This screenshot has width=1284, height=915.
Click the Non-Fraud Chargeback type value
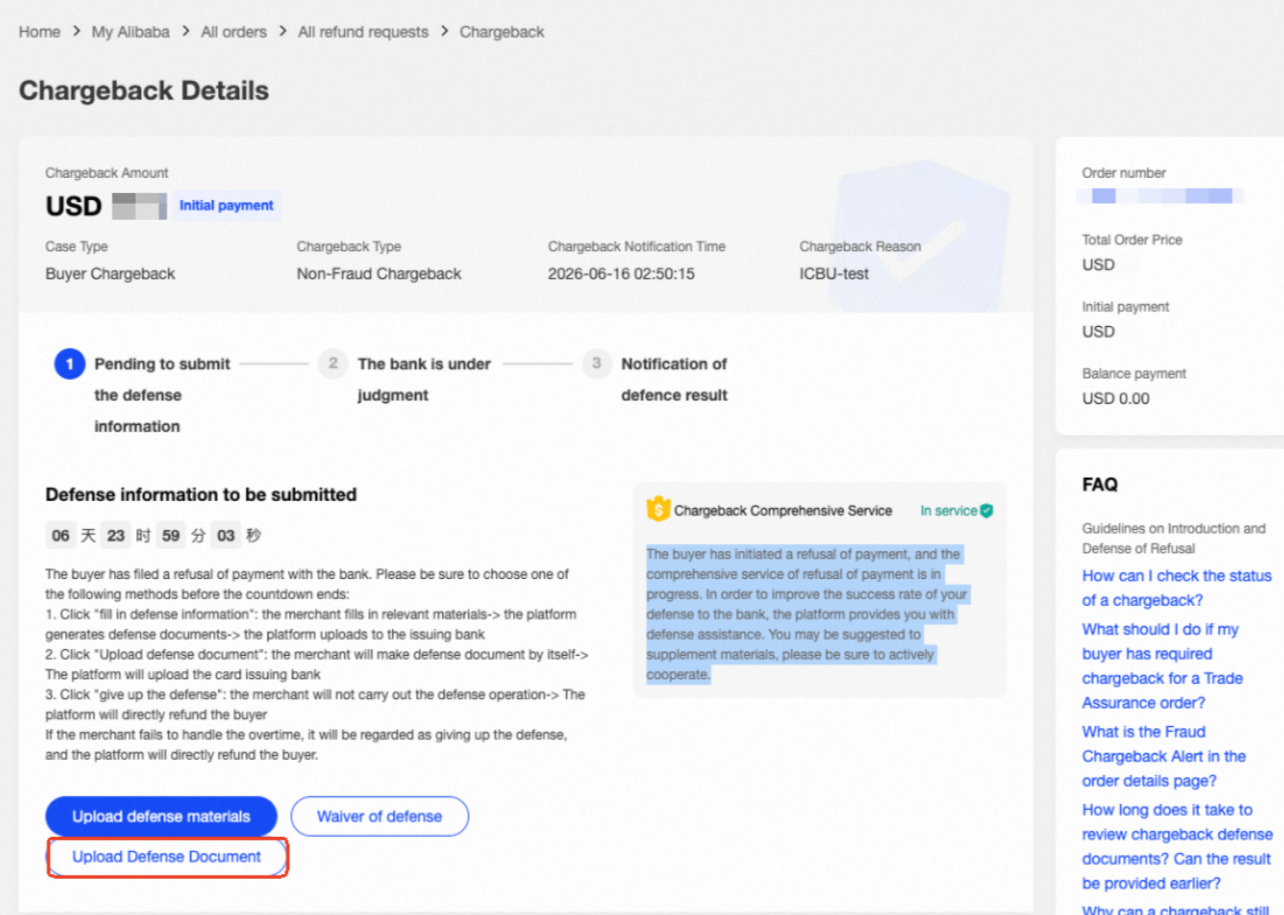[379, 274]
